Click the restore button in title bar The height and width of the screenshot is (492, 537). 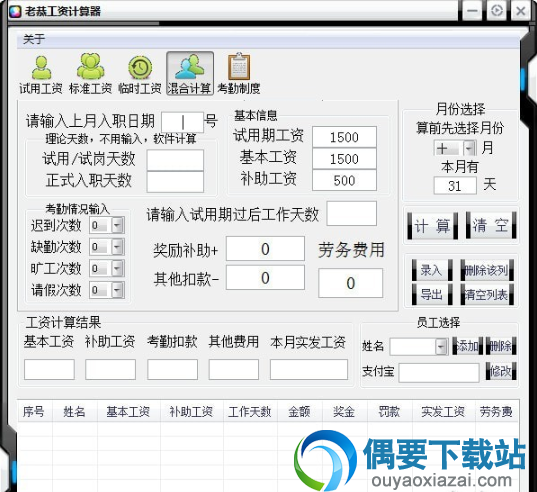pyautogui.click(x=497, y=11)
